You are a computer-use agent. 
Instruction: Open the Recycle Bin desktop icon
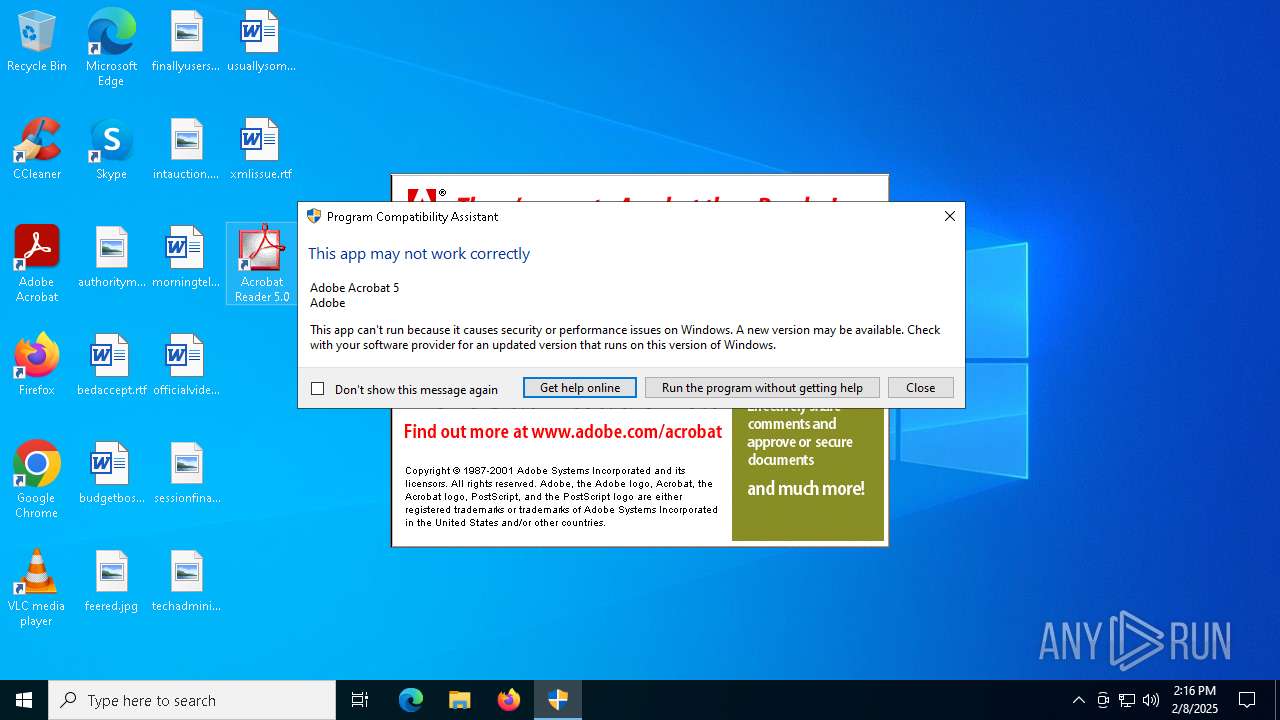coord(37,42)
